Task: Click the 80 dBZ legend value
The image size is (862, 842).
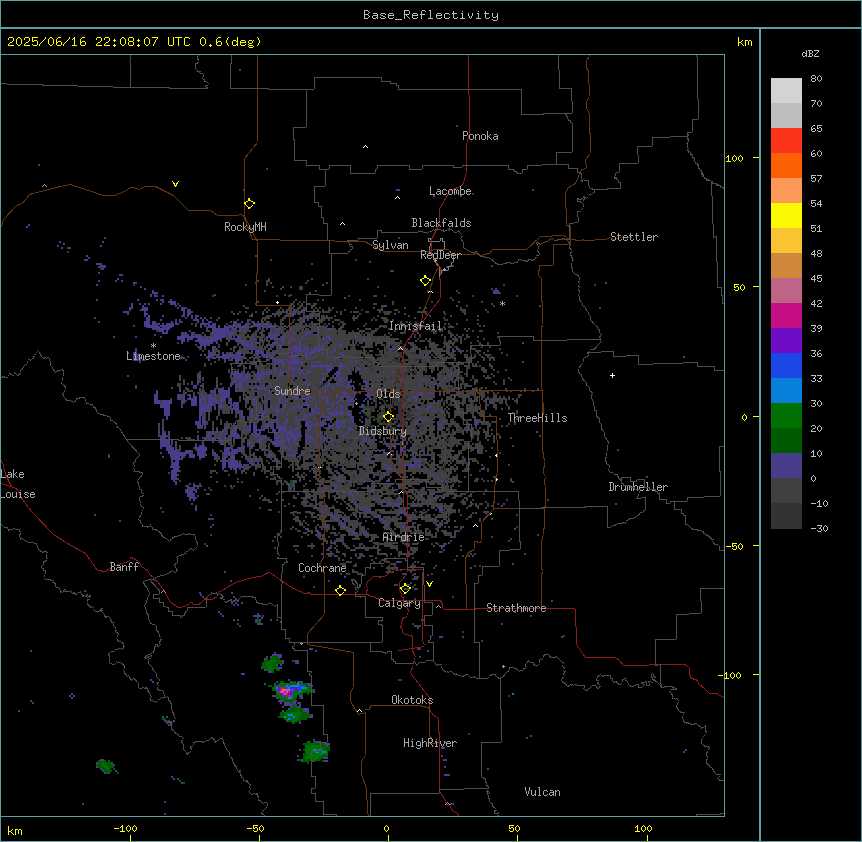Action: (816, 79)
